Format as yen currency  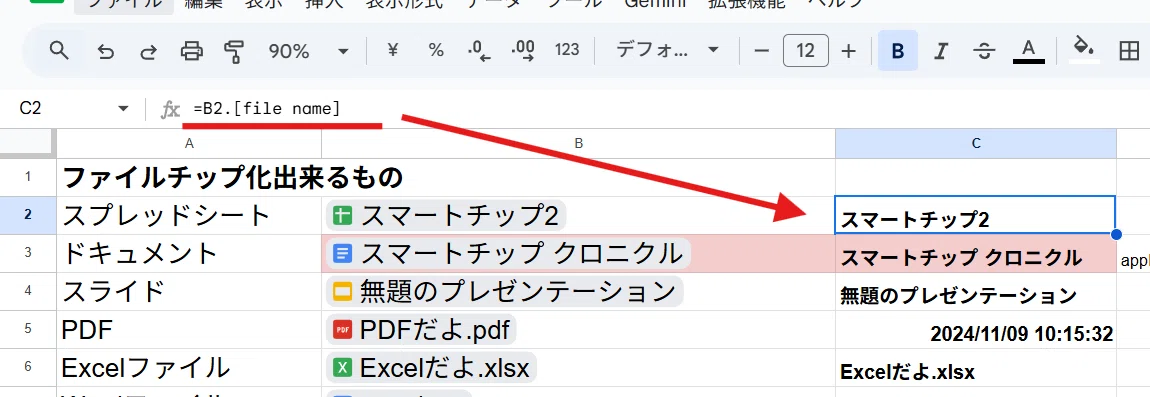click(x=393, y=51)
